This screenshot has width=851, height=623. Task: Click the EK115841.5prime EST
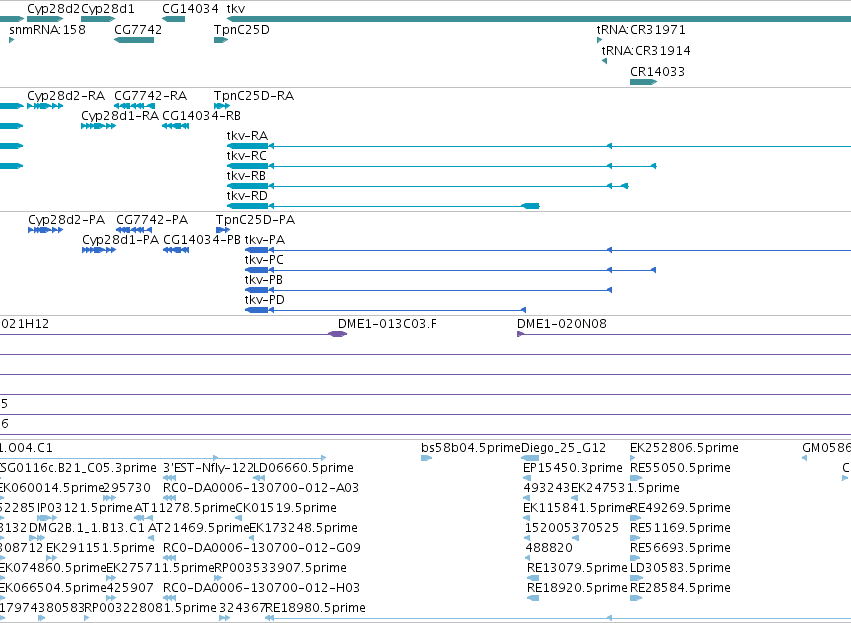(526, 518)
